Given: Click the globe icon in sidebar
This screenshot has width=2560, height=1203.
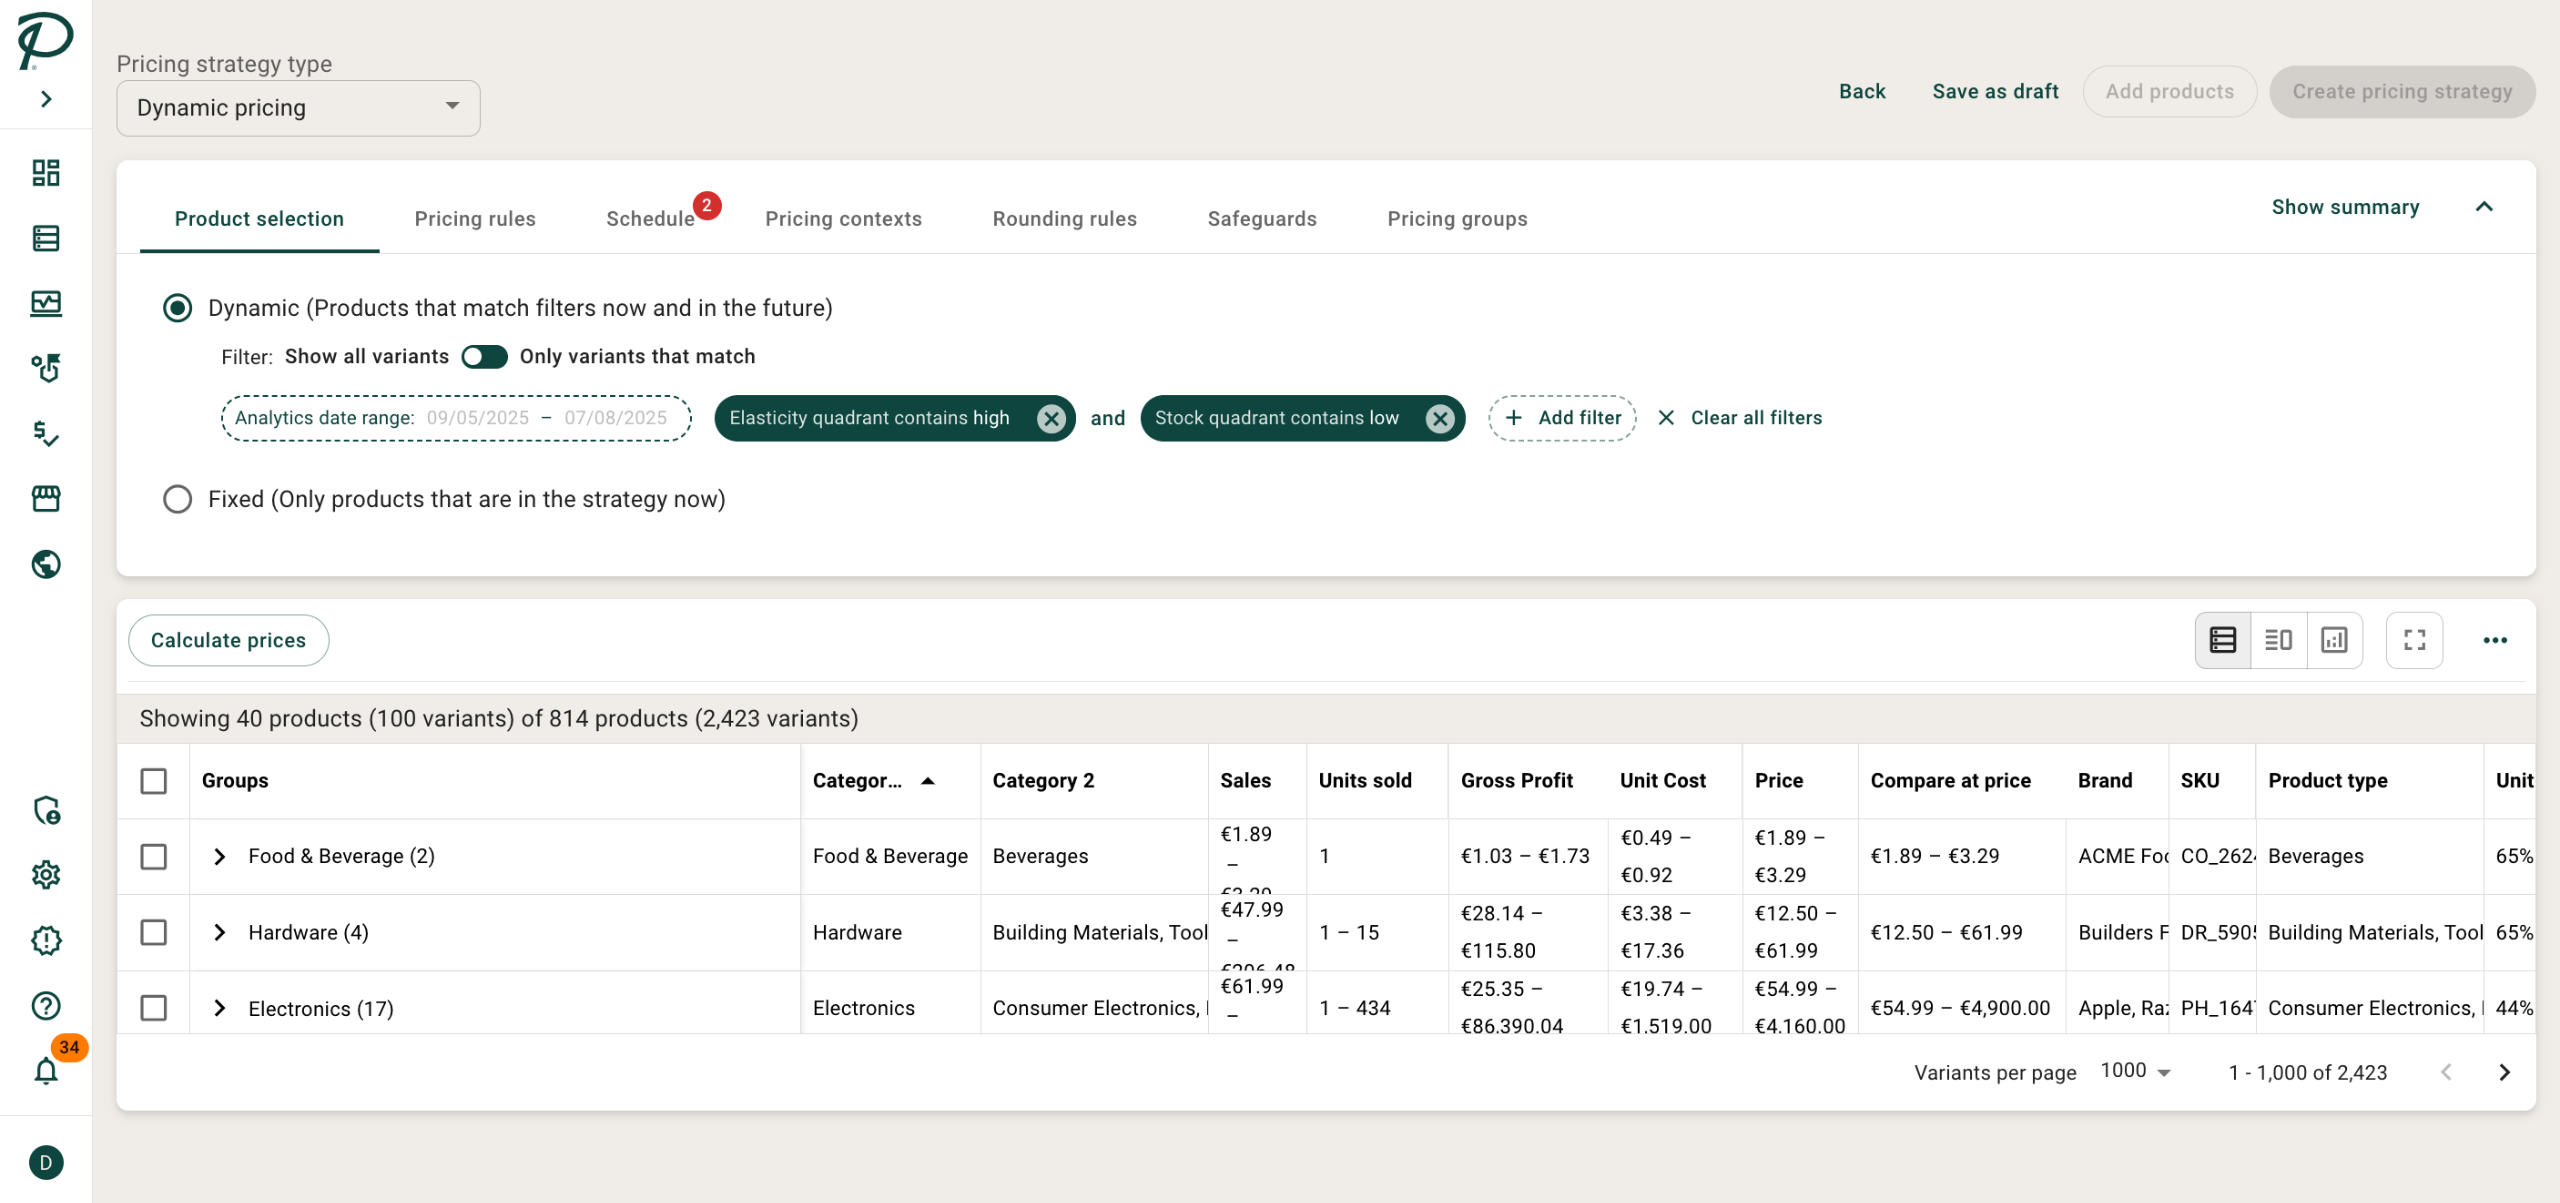Looking at the screenshot, I should click(x=46, y=564).
